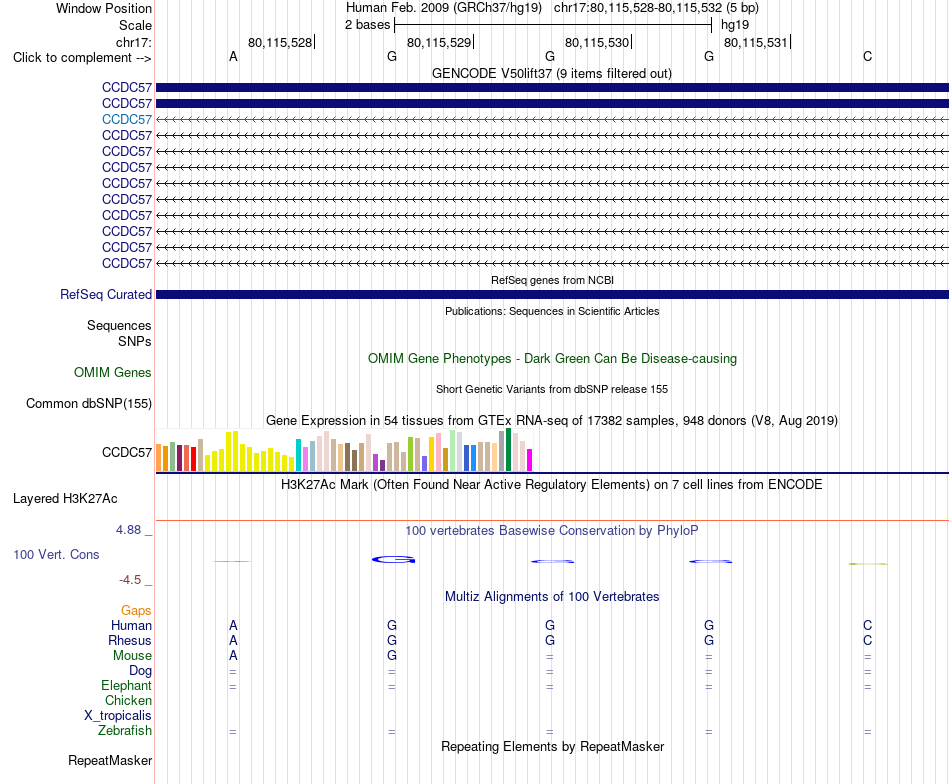Click the Gaps row label

pos(136,611)
